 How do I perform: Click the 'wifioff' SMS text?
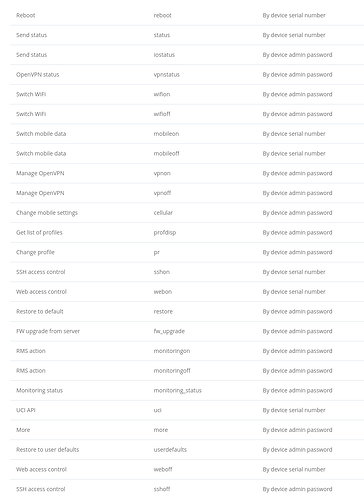point(162,114)
